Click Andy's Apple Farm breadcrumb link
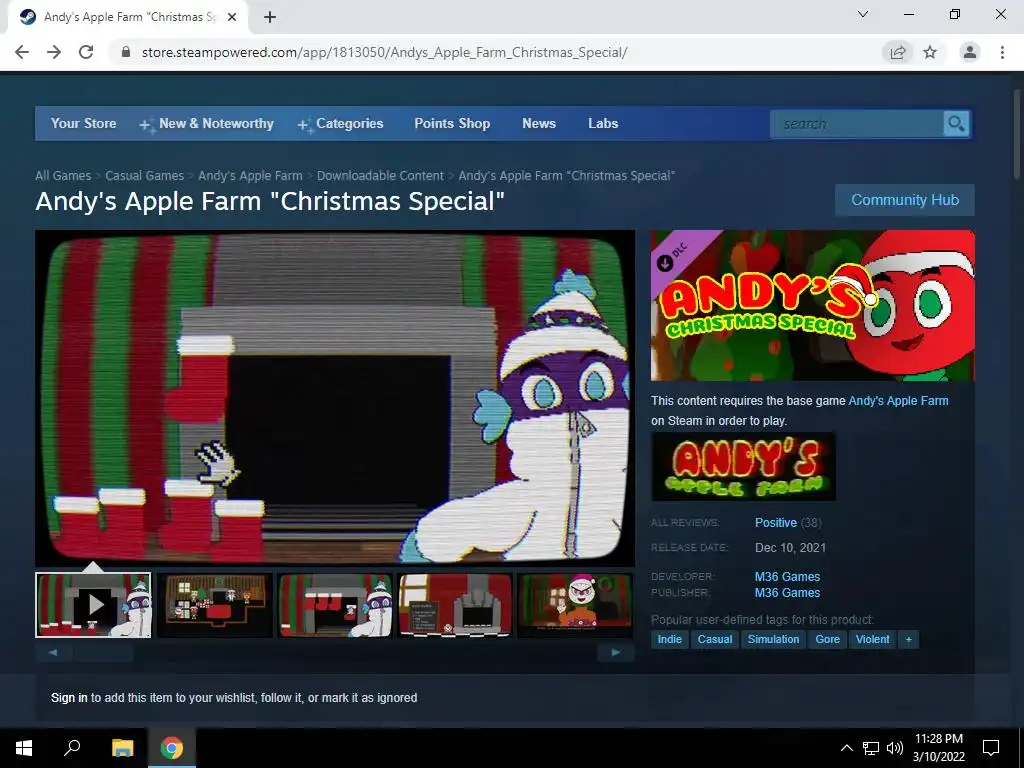 pyautogui.click(x=250, y=176)
